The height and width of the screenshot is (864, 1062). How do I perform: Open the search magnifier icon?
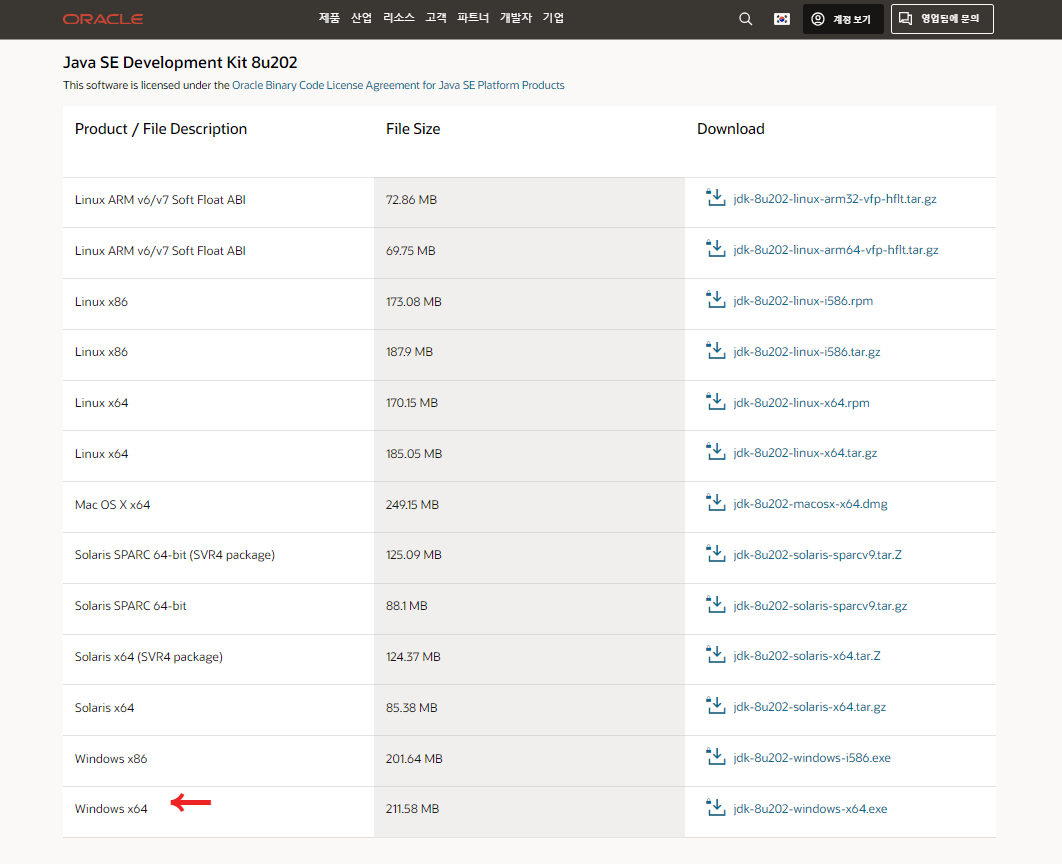[745, 19]
